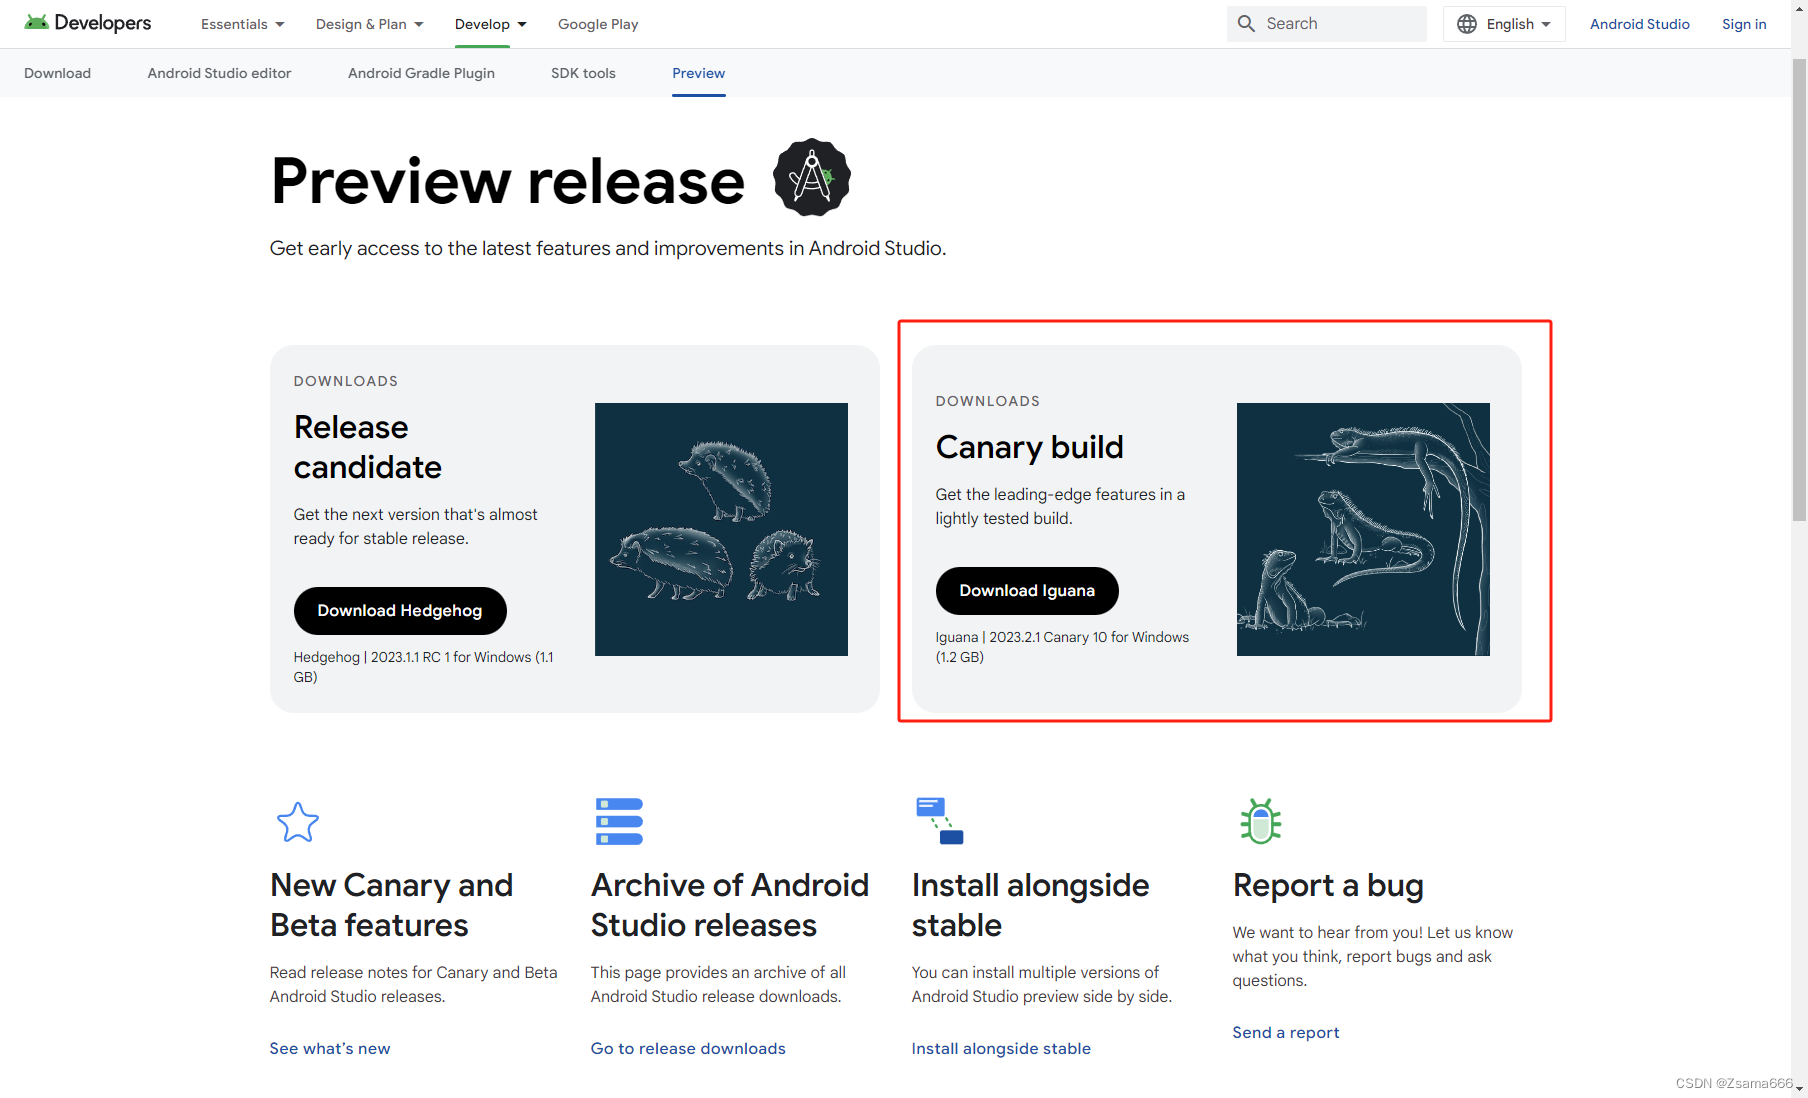The image size is (1808, 1098).
Task: Click the archive stack icon
Action: coord(619,821)
